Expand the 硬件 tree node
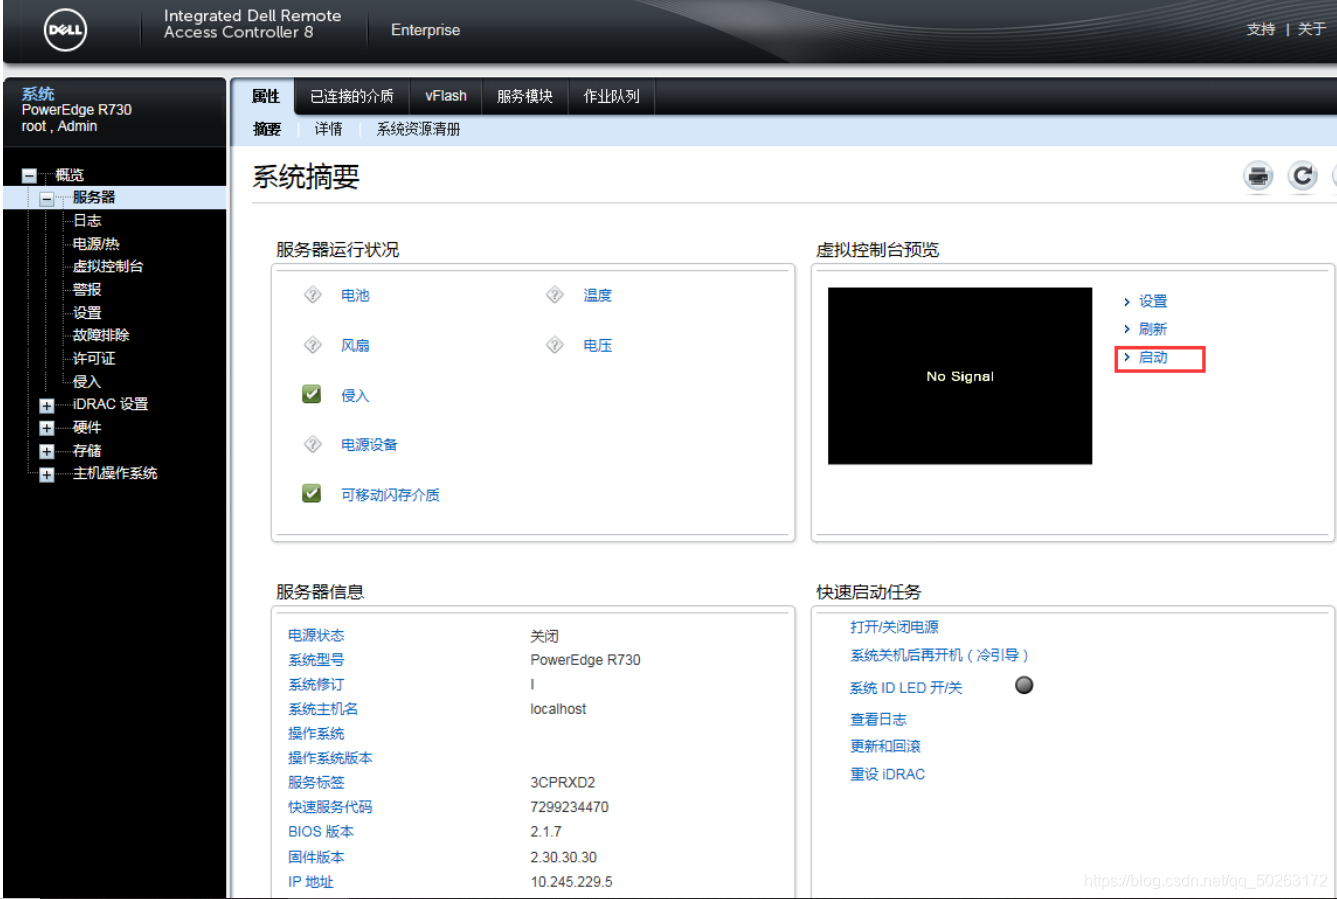 46,429
